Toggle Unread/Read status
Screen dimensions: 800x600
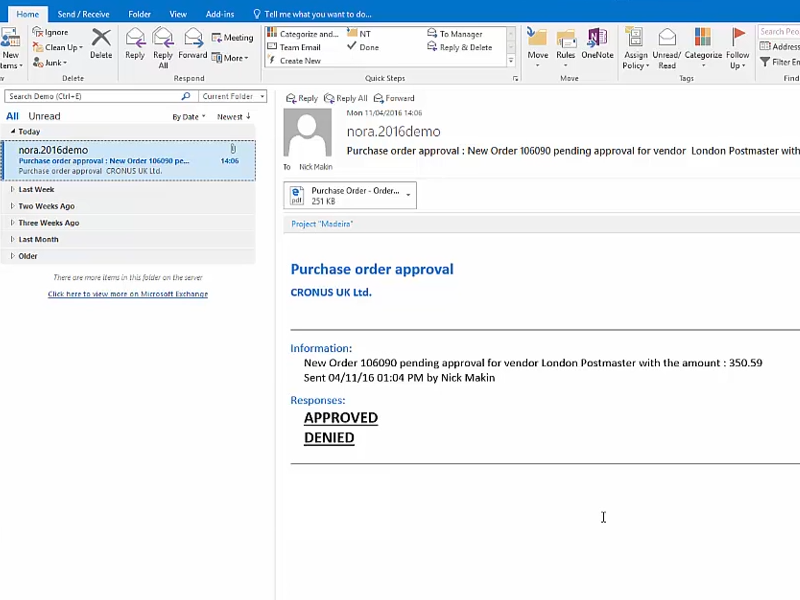point(667,47)
